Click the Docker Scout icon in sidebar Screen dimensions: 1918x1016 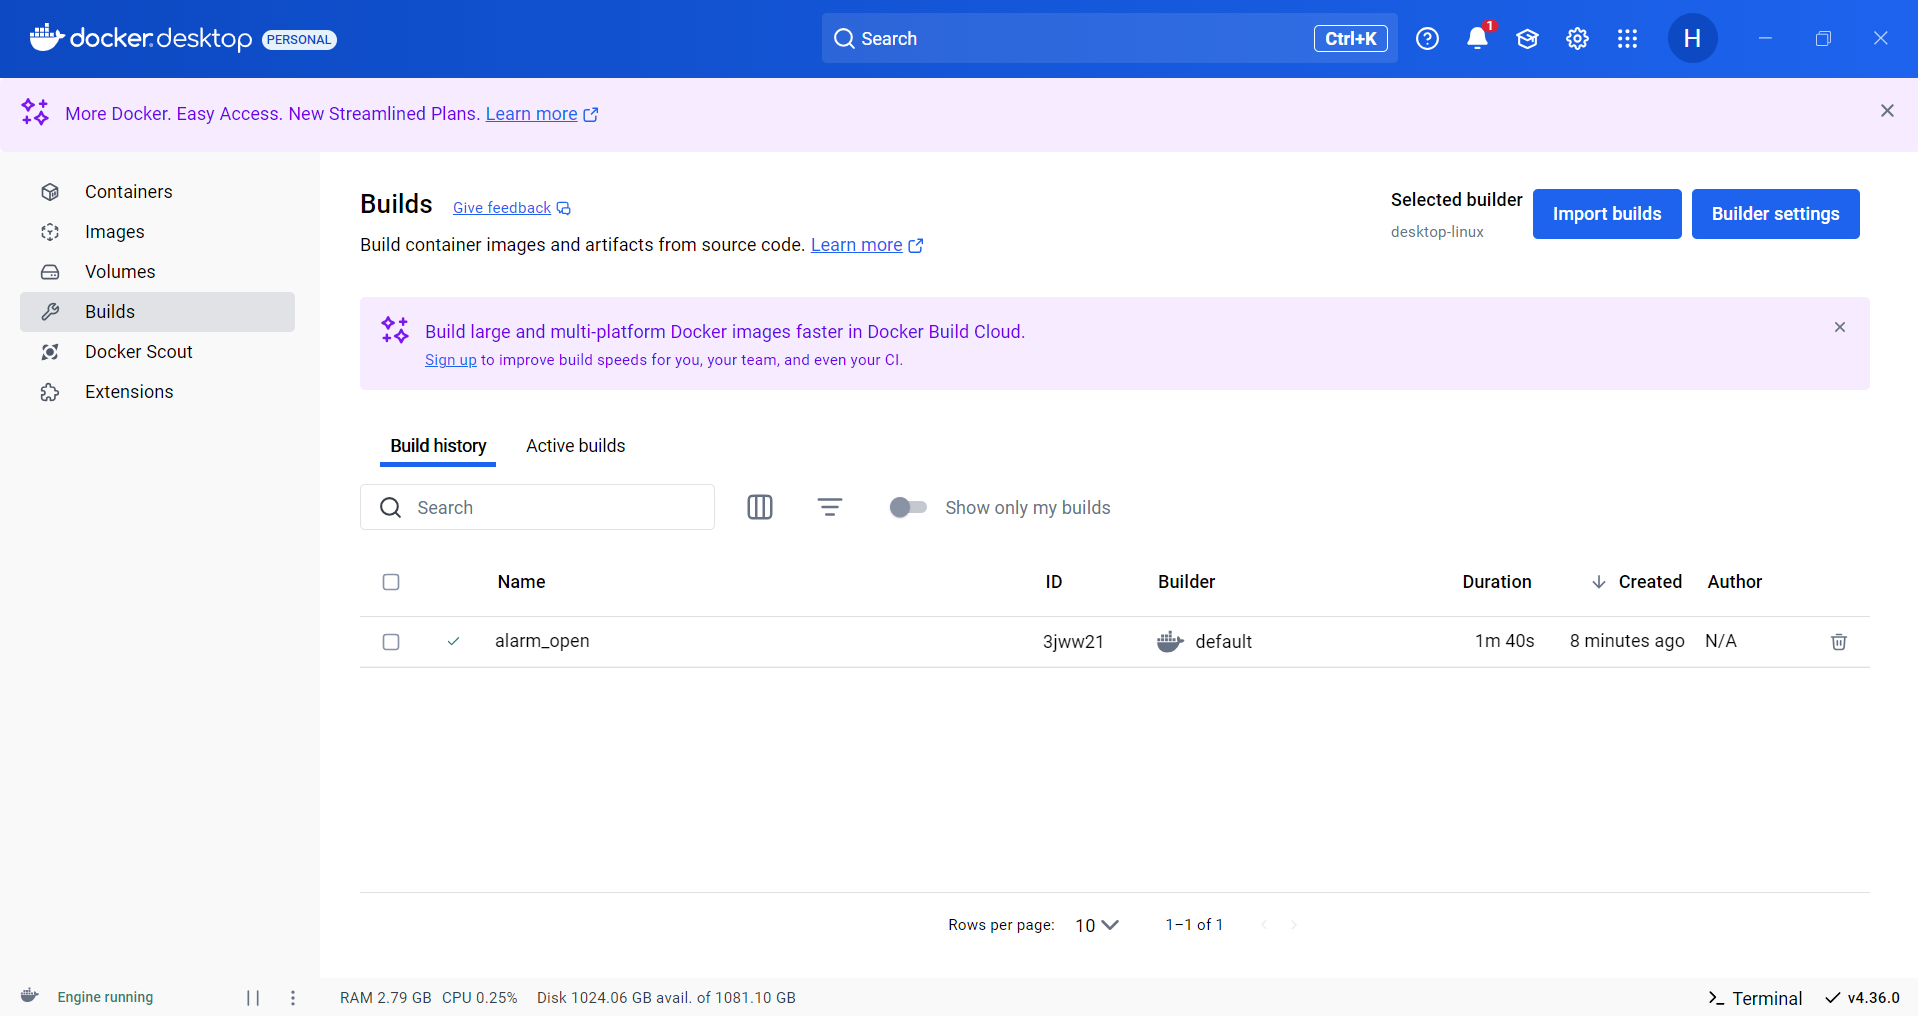[x=50, y=352]
